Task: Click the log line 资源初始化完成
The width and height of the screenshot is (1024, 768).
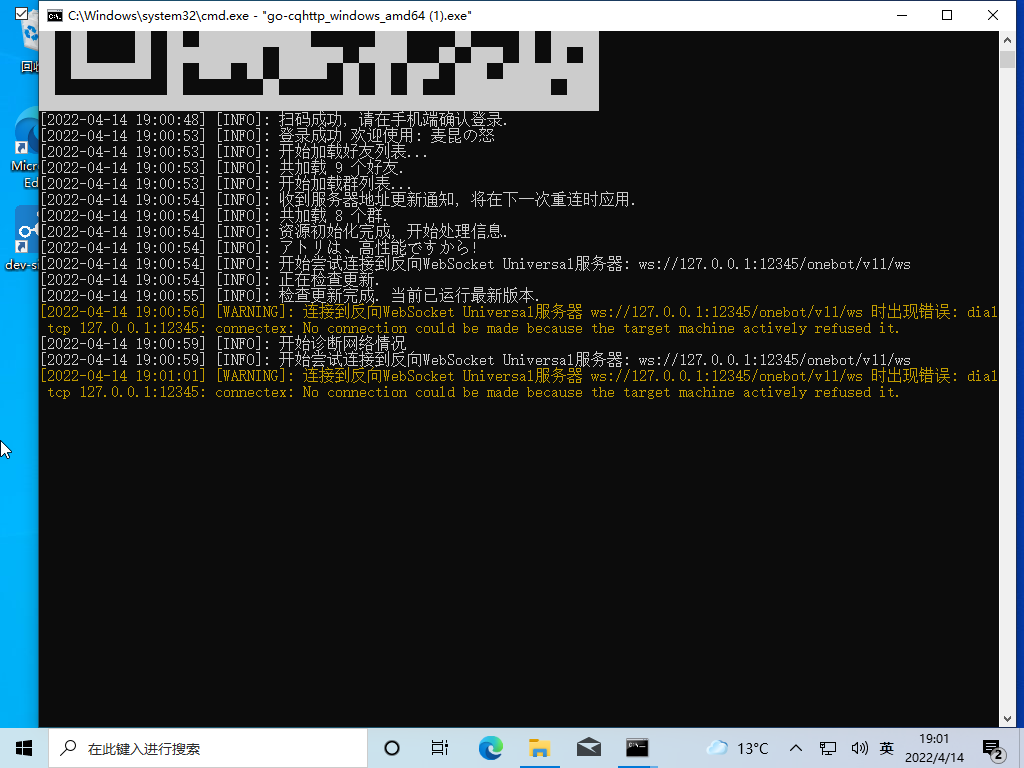Action: (x=274, y=232)
